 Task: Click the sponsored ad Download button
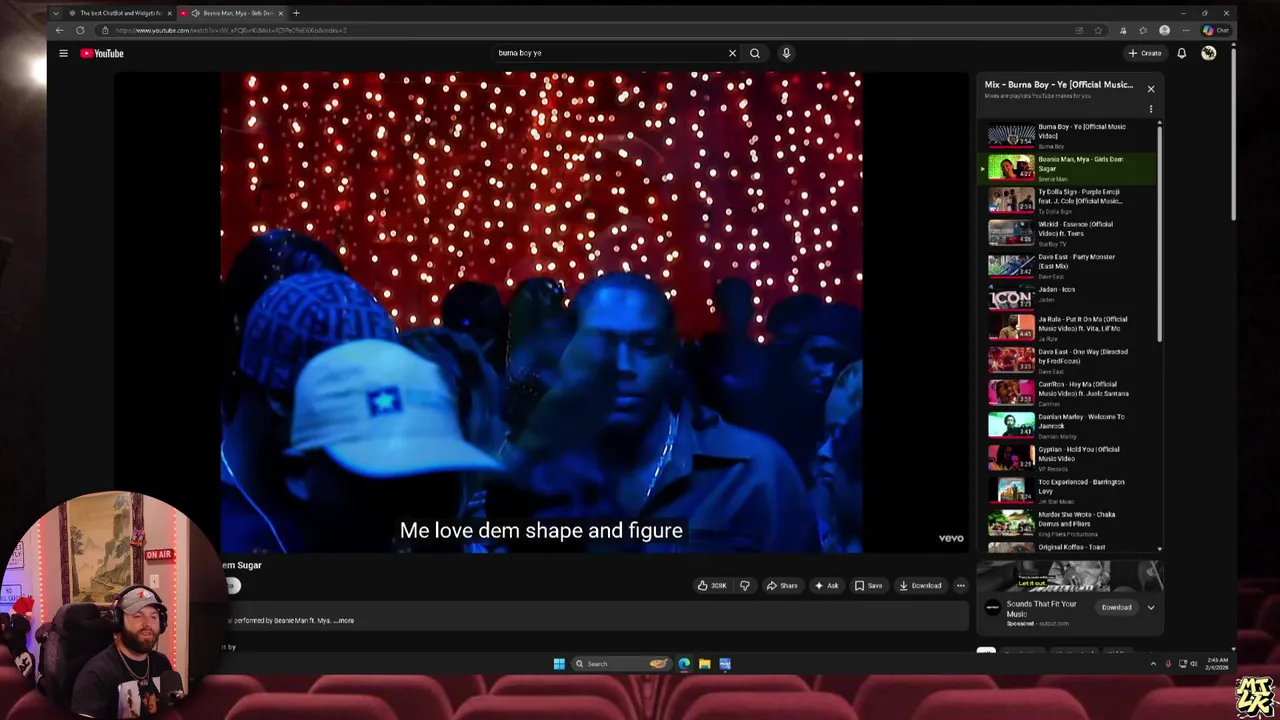1116,607
